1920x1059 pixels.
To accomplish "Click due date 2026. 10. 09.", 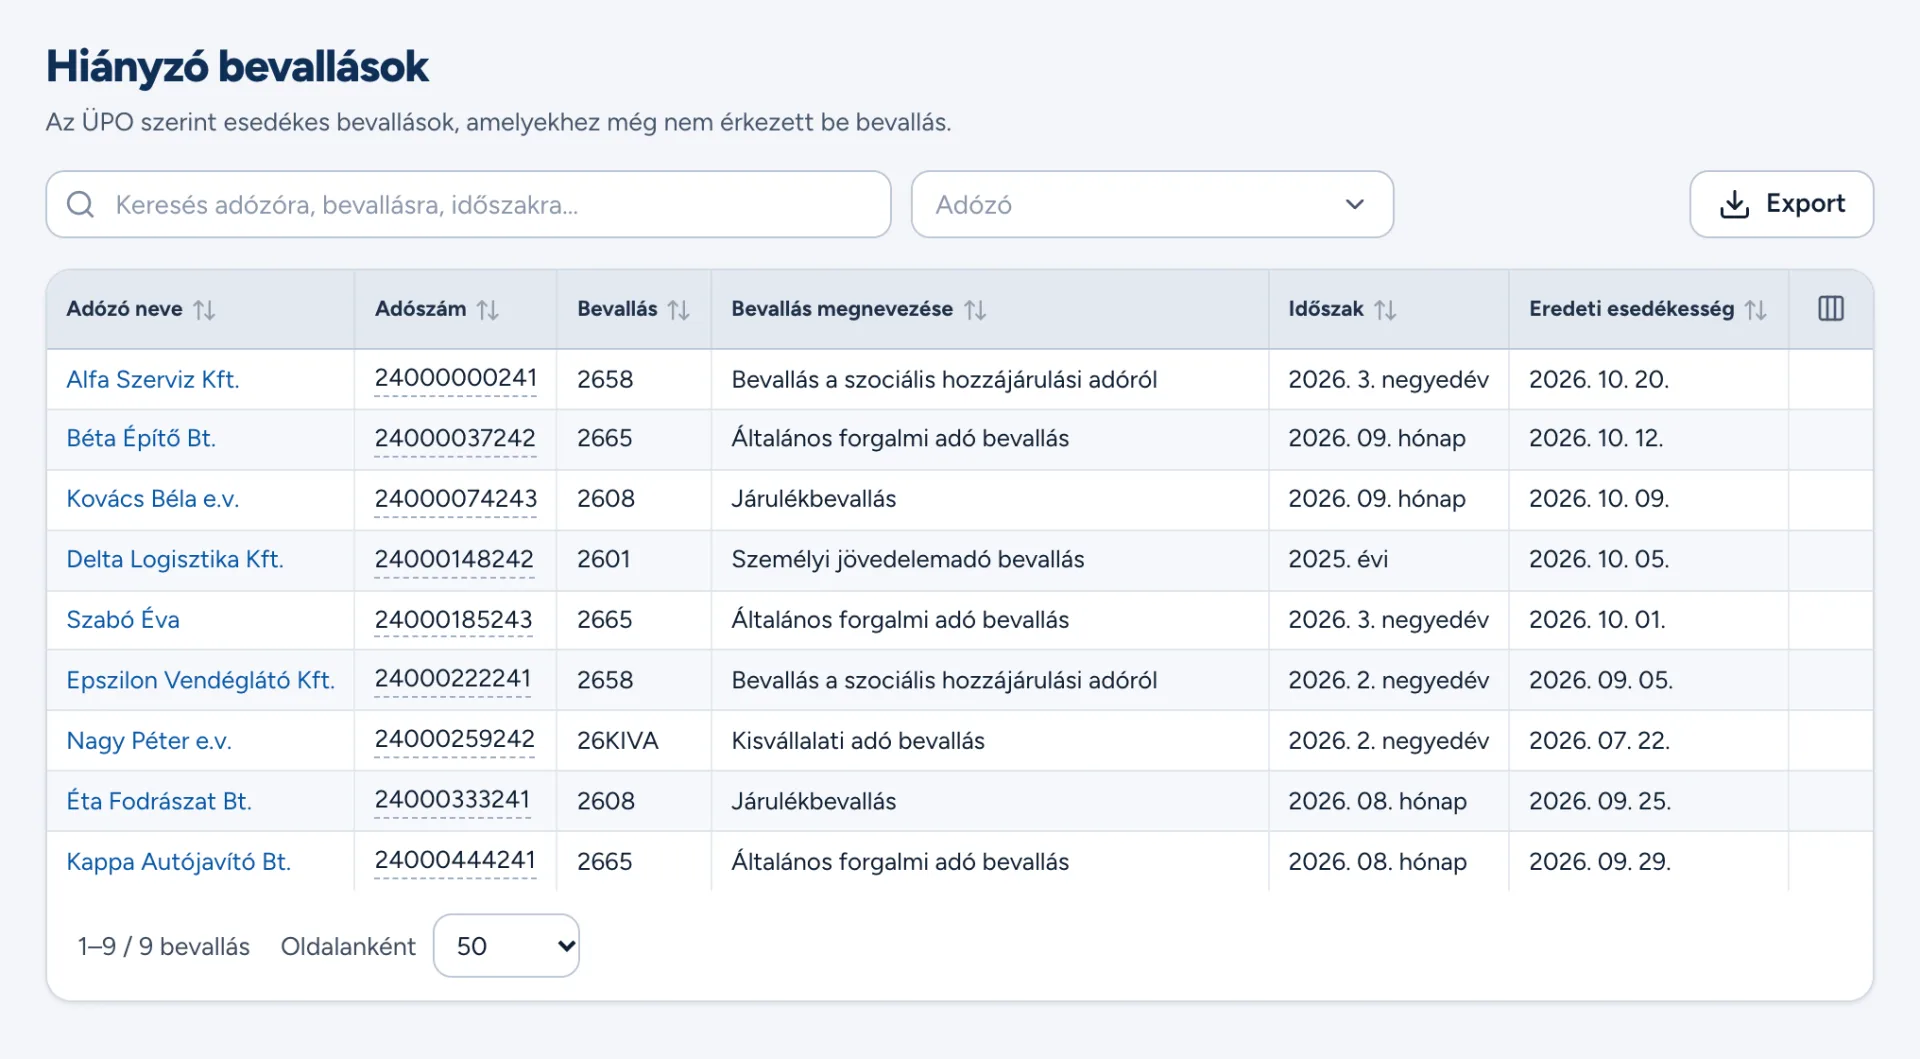I will point(1599,499).
